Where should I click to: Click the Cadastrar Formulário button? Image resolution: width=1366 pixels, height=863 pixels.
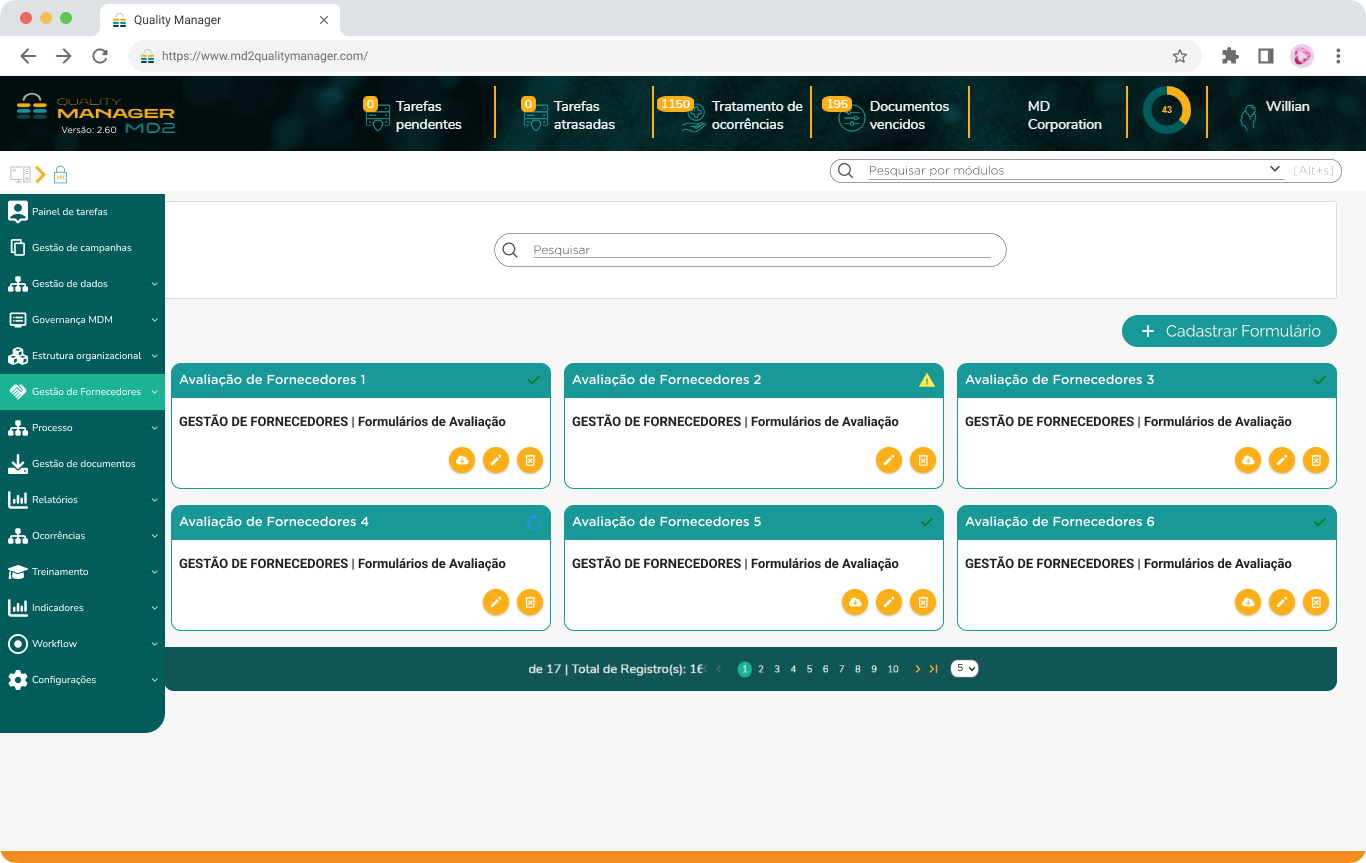[1228, 331]
